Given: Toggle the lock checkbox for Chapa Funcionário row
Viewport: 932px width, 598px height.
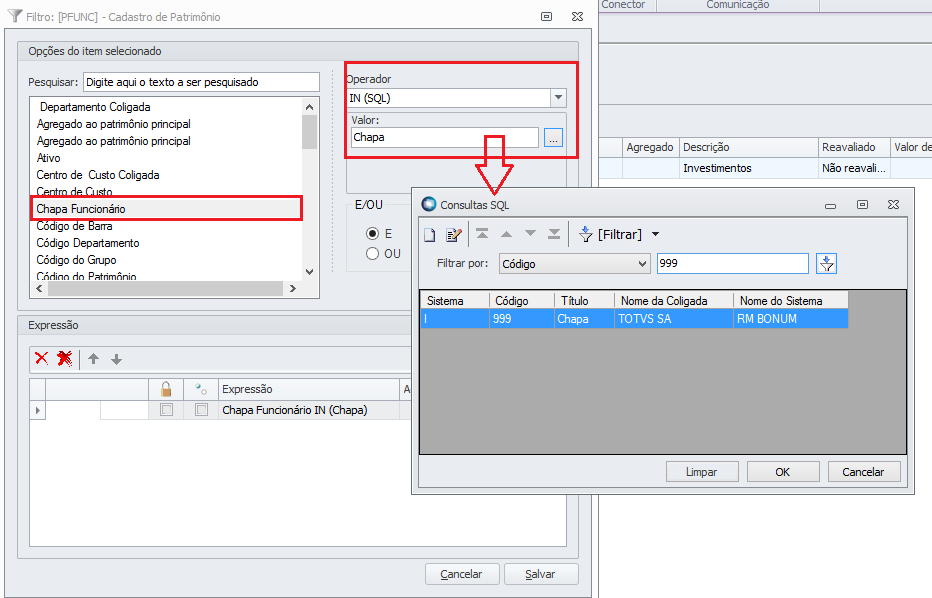Looking at the screenshot, I should (x=166, y=410).
